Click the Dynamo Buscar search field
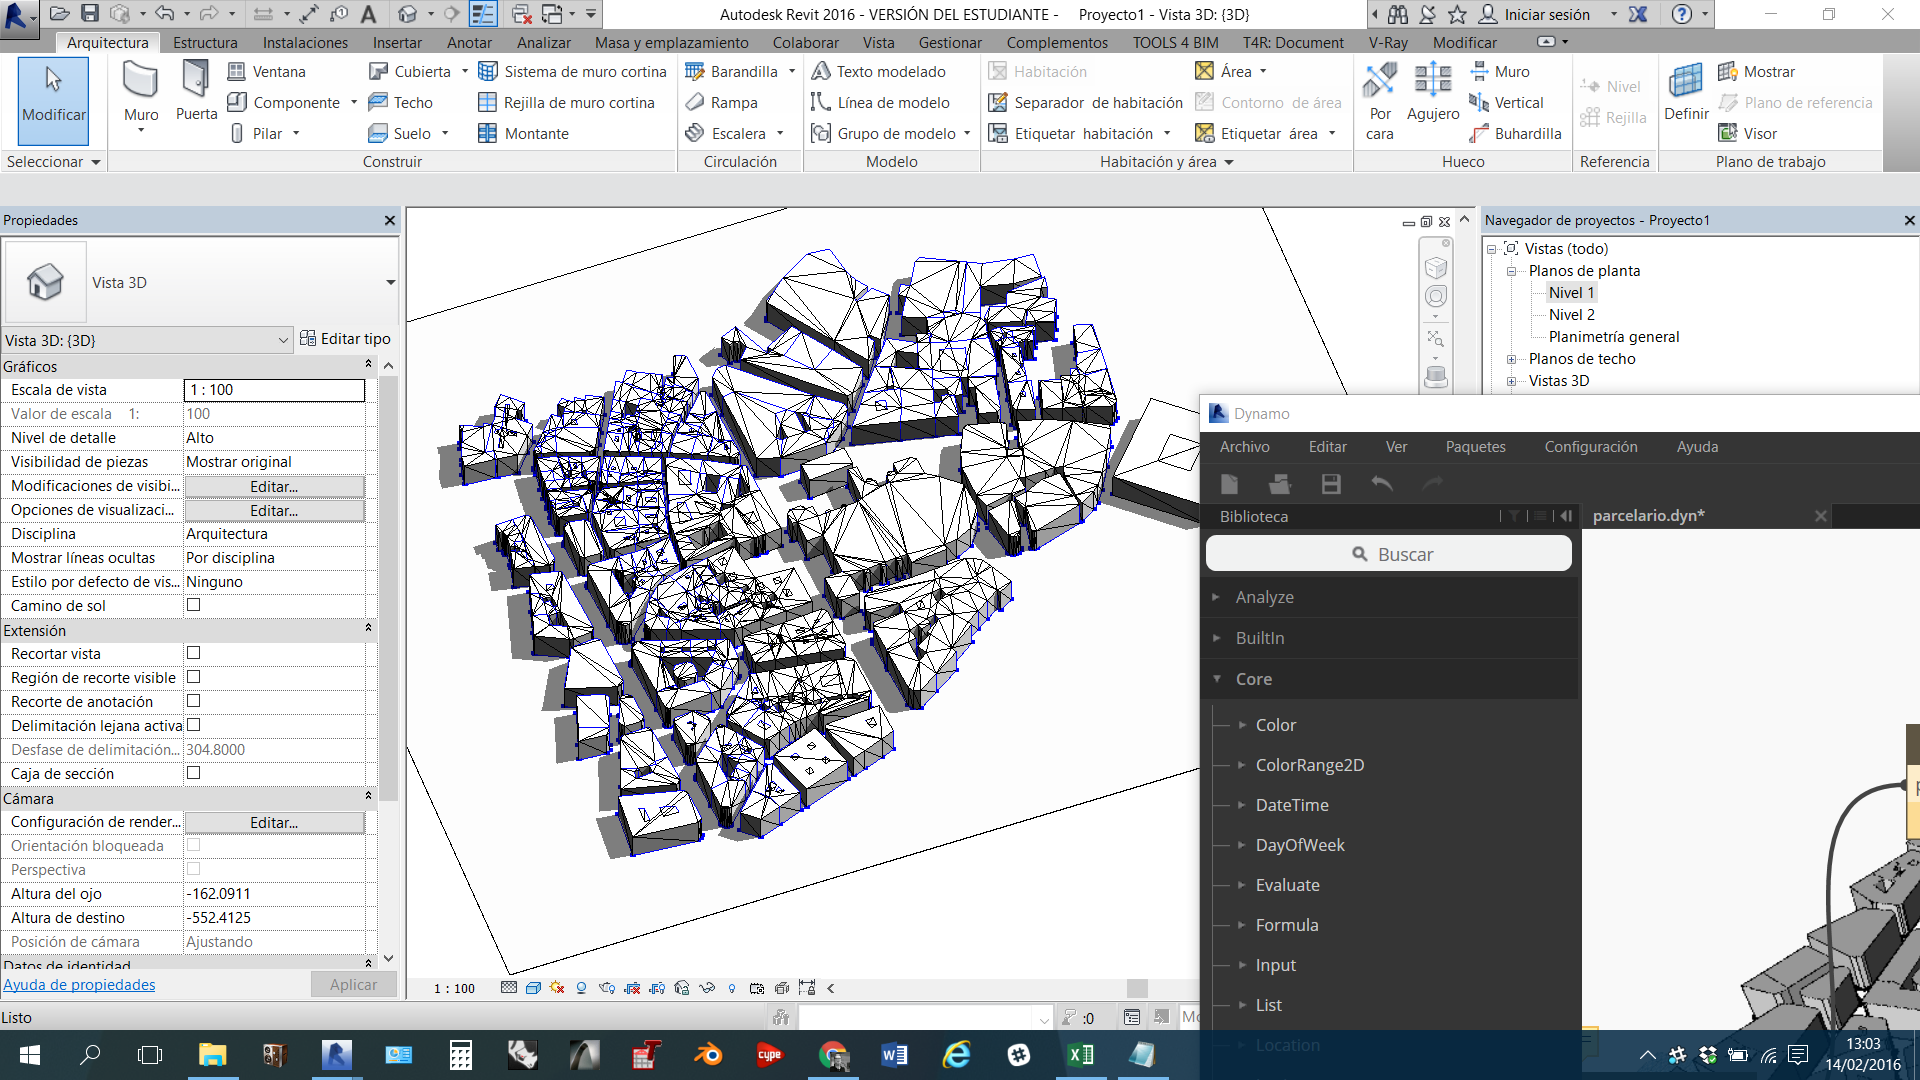The height and width of the screenshot is (1080, 1920). [x=1389, y=554]
